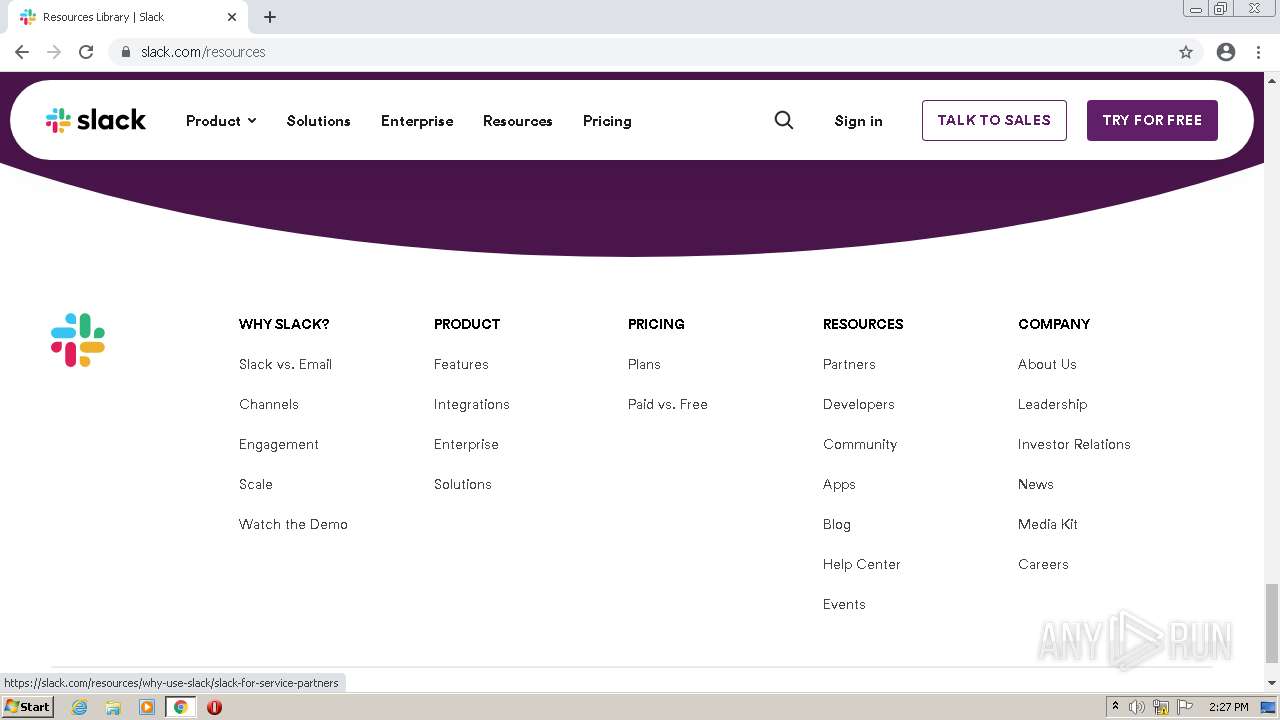The image size is (1280, 720).
Task: Open the Investor Relations link
Action: pos(1074,444)
